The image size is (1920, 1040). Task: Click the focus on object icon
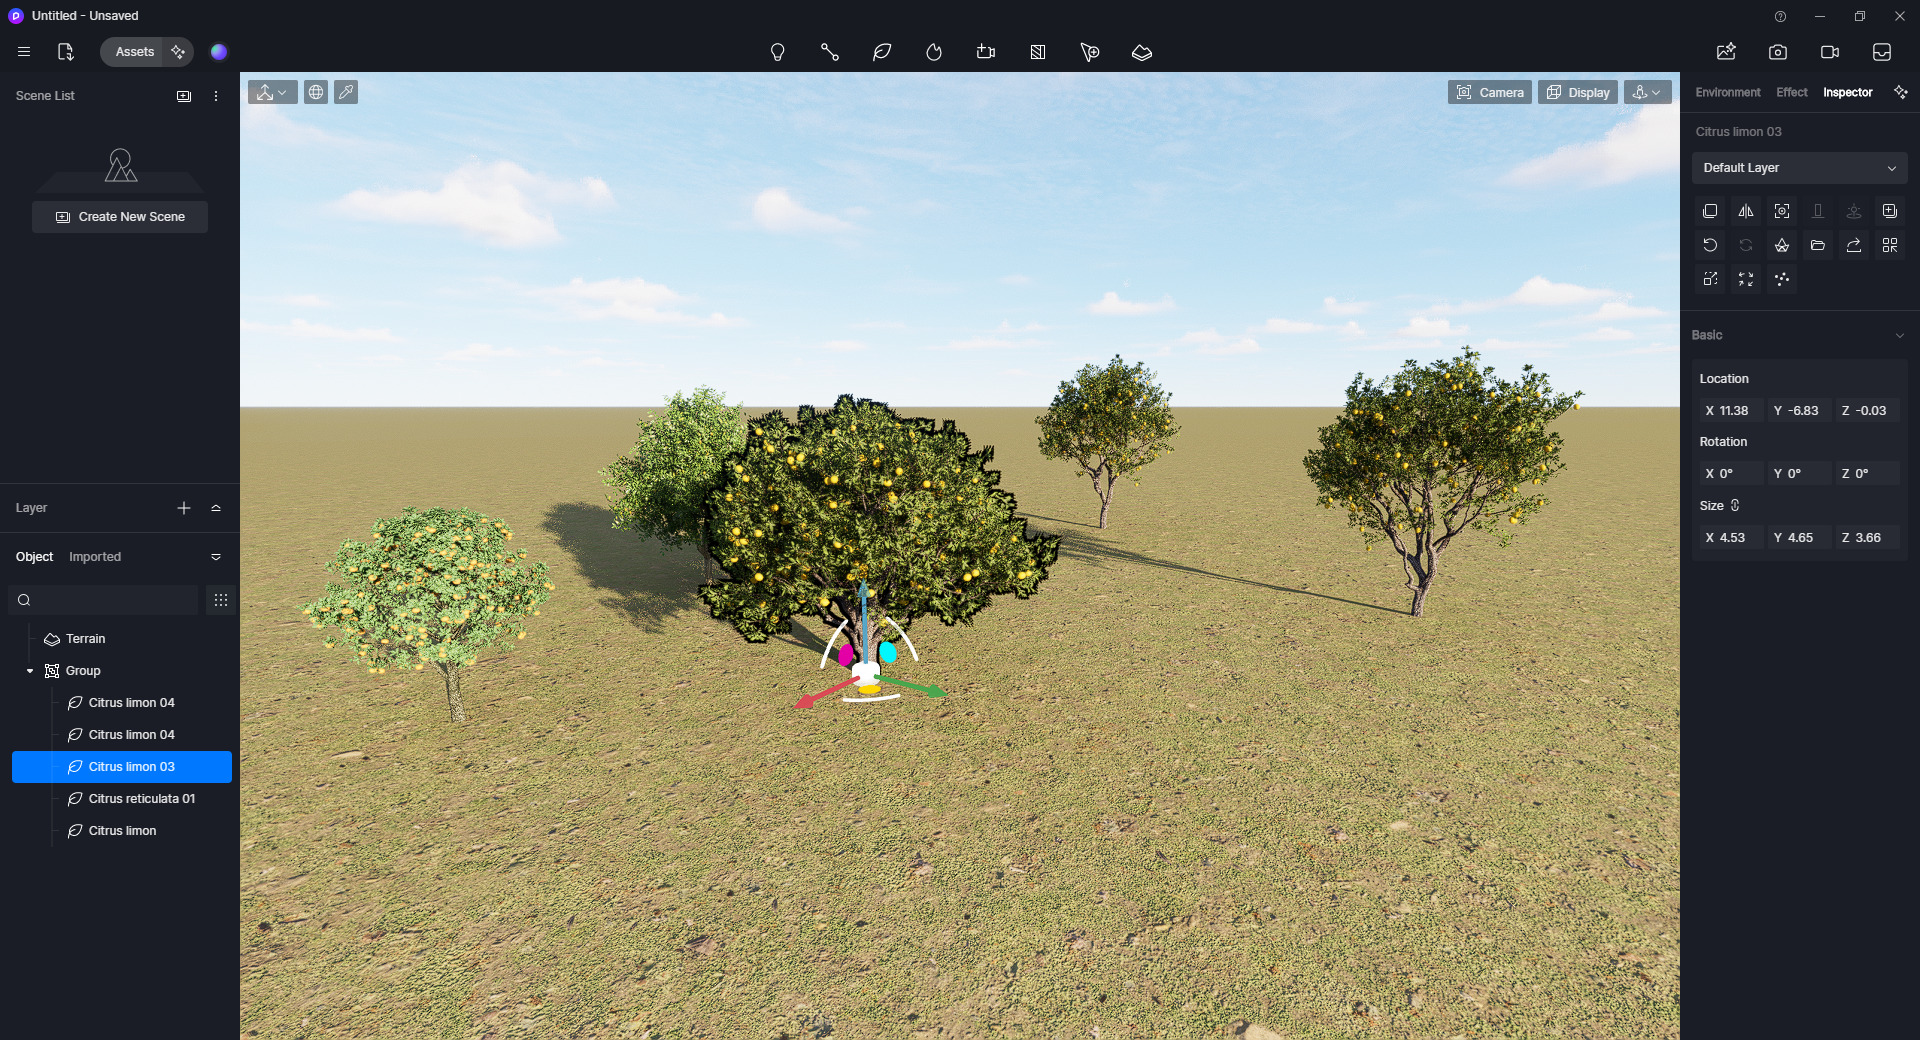point(1782,211)
